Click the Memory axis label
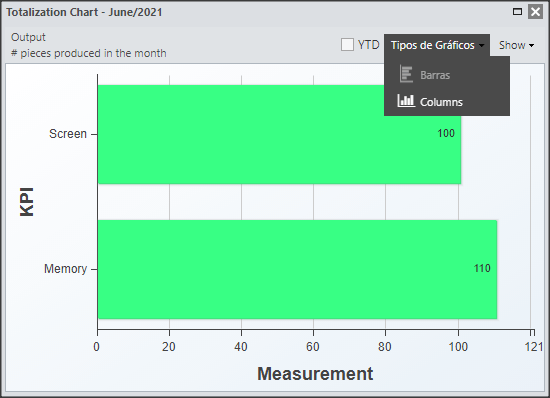This screenshot has width=550, height=398. 65,269
